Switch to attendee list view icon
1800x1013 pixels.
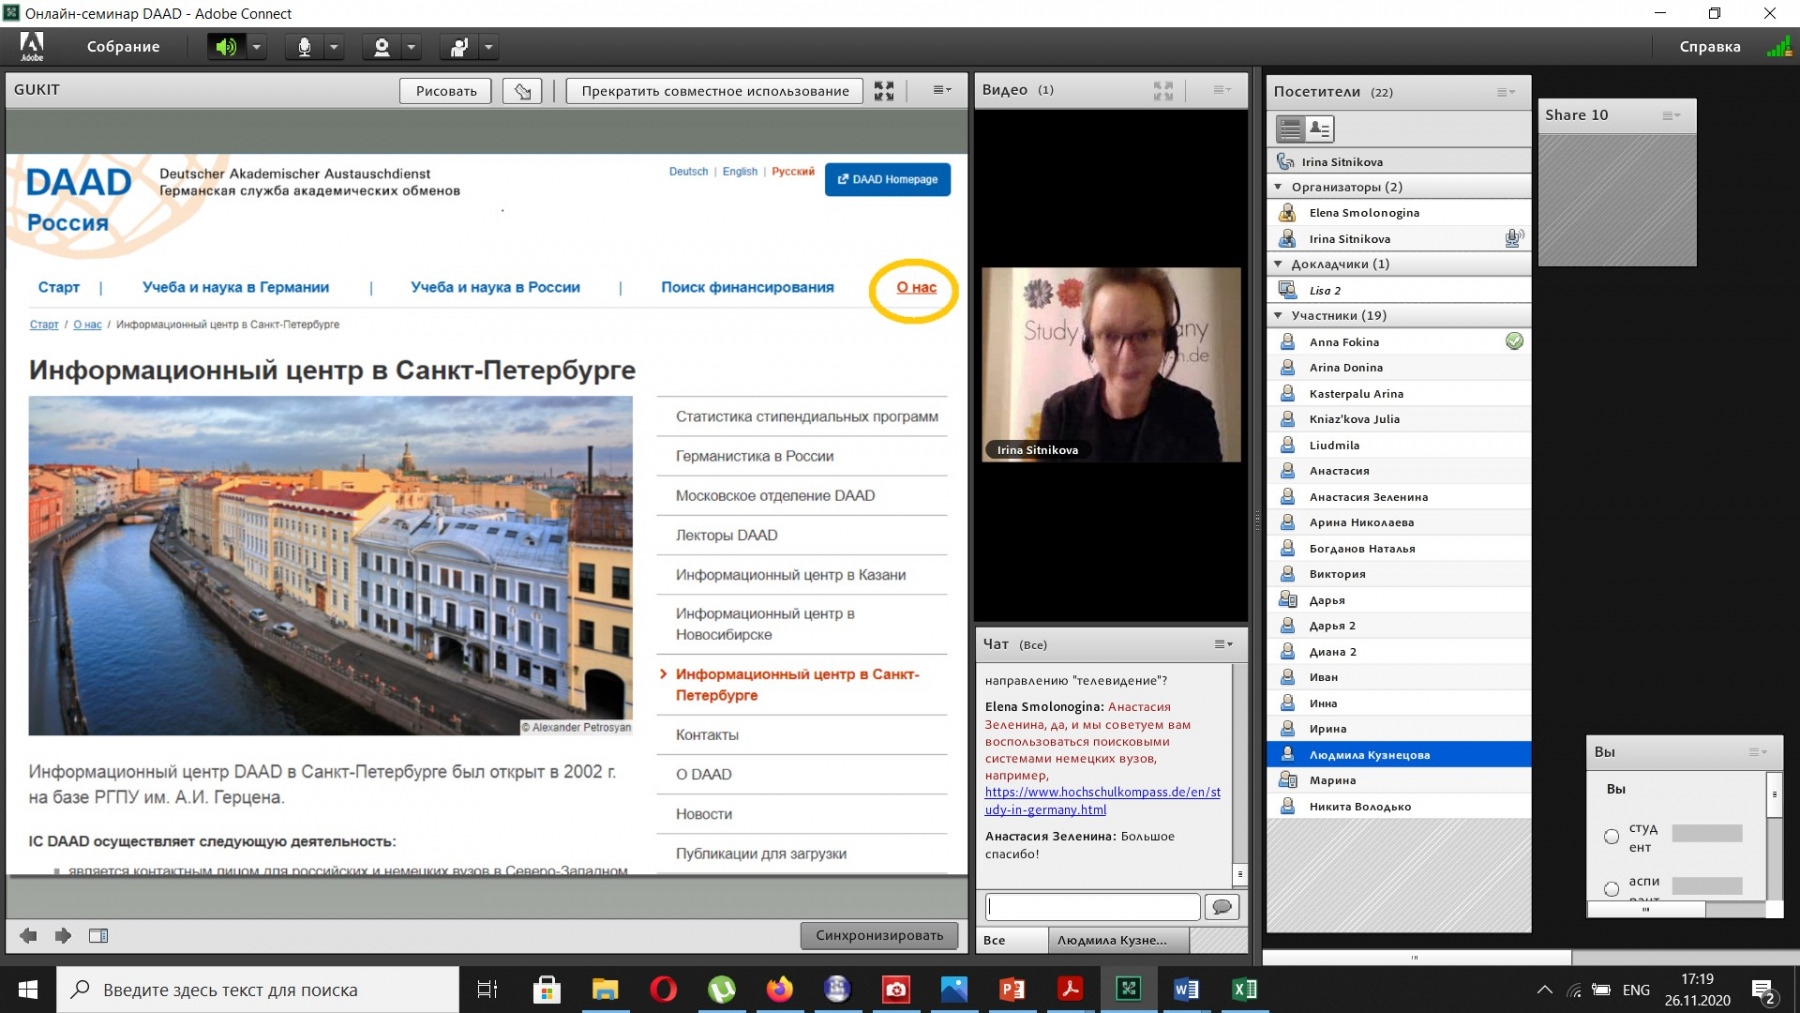[x=1291, y=128]
